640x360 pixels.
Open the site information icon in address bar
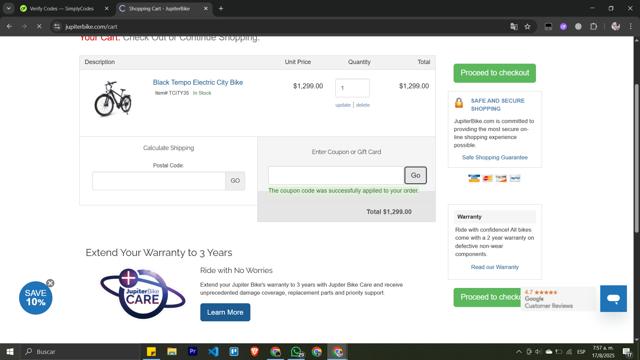point(57,27)
